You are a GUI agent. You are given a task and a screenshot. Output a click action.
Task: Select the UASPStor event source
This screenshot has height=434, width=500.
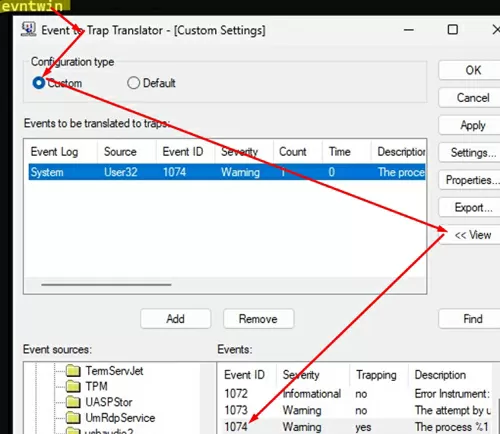(109, 402)
